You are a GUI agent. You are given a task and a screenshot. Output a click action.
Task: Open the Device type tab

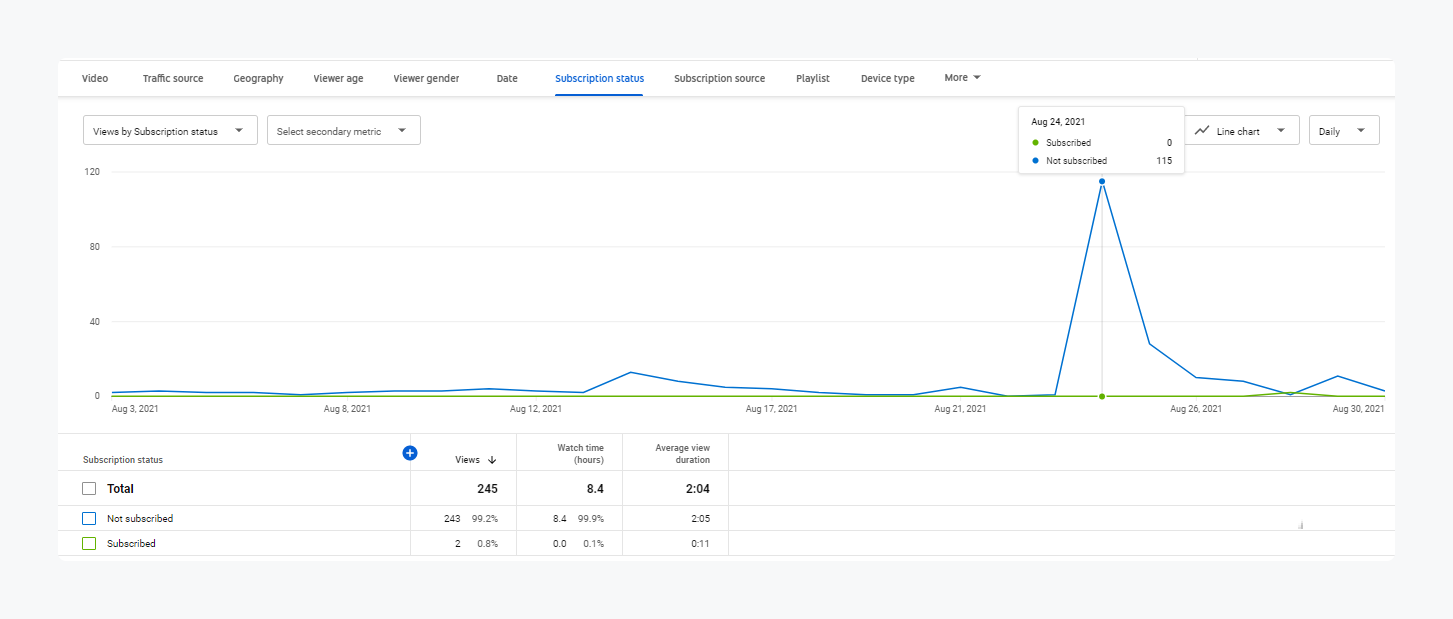[x=887, y=79]
